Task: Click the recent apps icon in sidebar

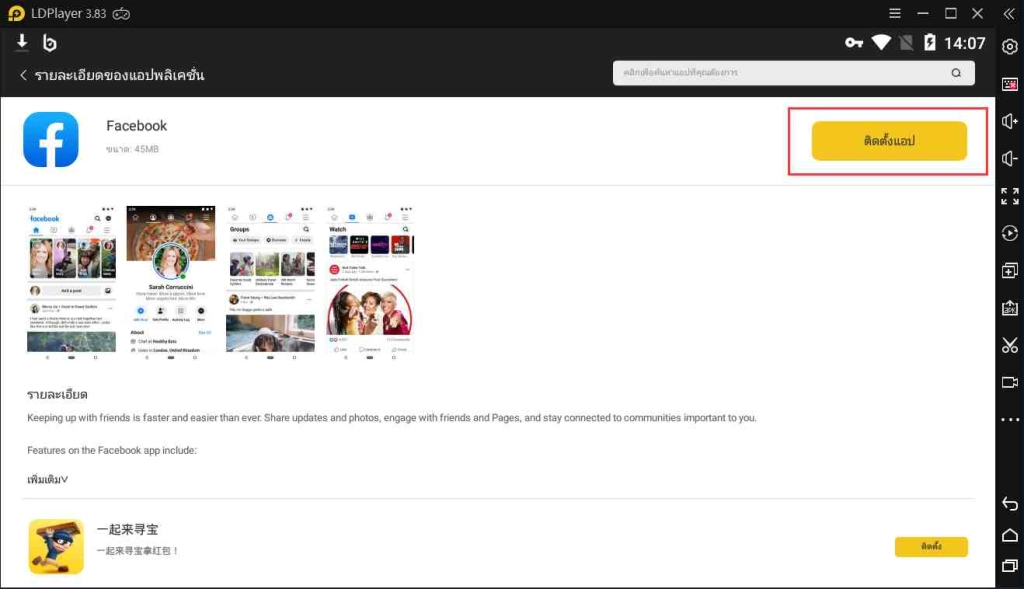Action: pos(1010,565)
